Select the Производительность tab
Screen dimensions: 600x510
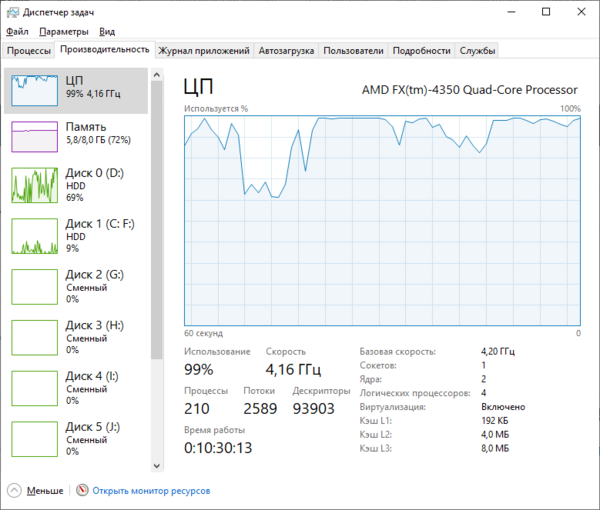click(x=104, y=49)
